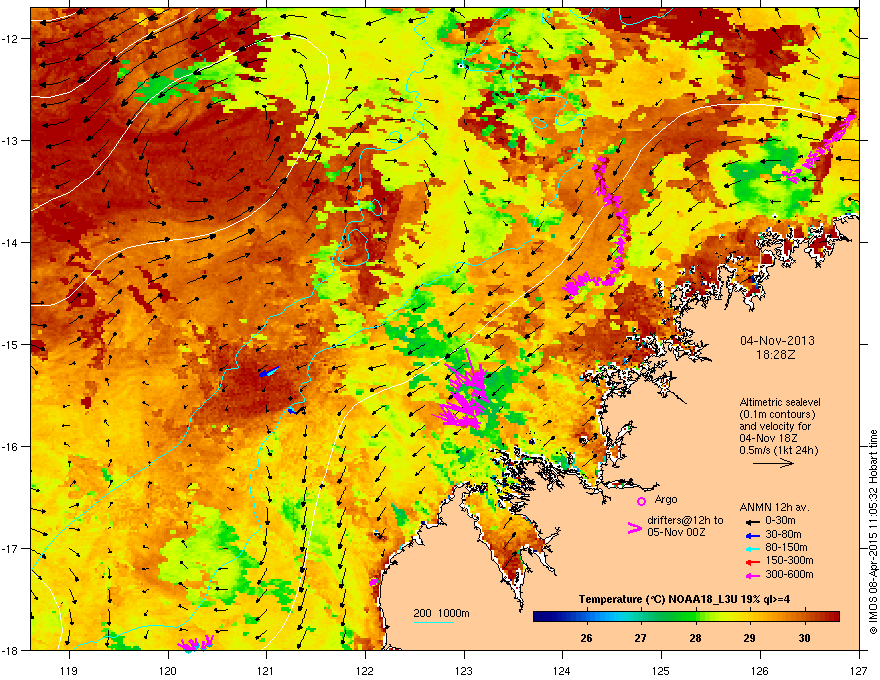Click the large magenta drifter cluster near 123E
The height and width of the screenshot is (680, 880).
pos(463,392)
